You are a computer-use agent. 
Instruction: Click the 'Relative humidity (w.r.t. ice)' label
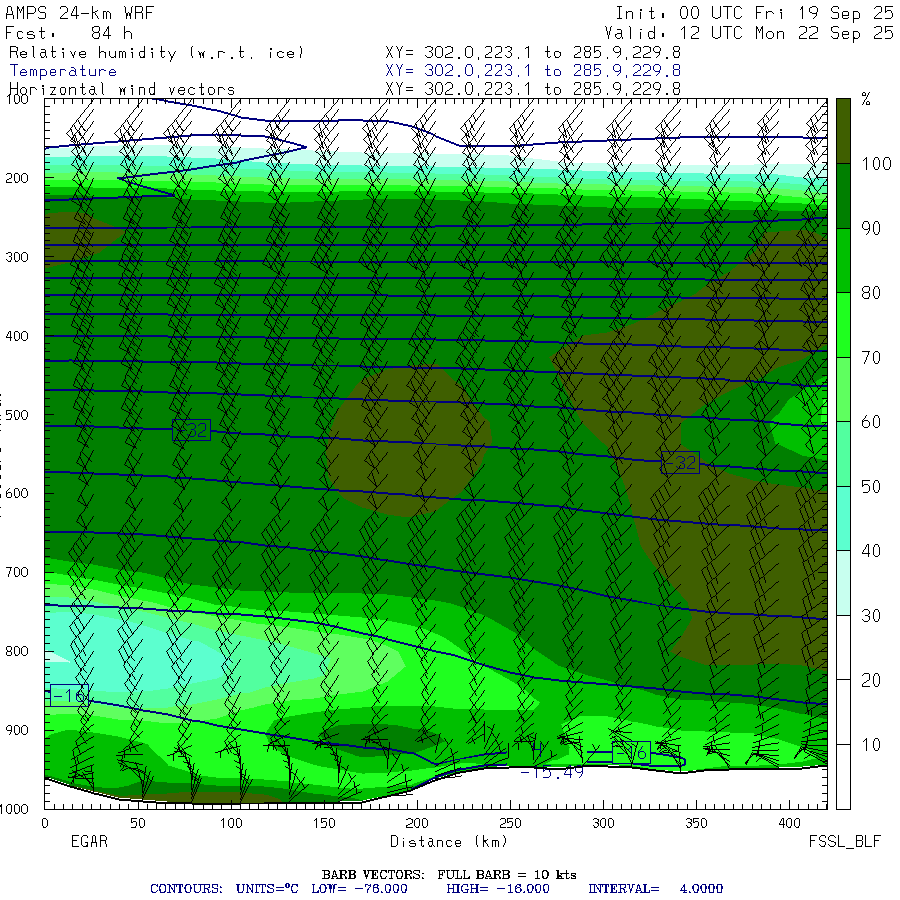pyautogui.click(x=156, y=53)
